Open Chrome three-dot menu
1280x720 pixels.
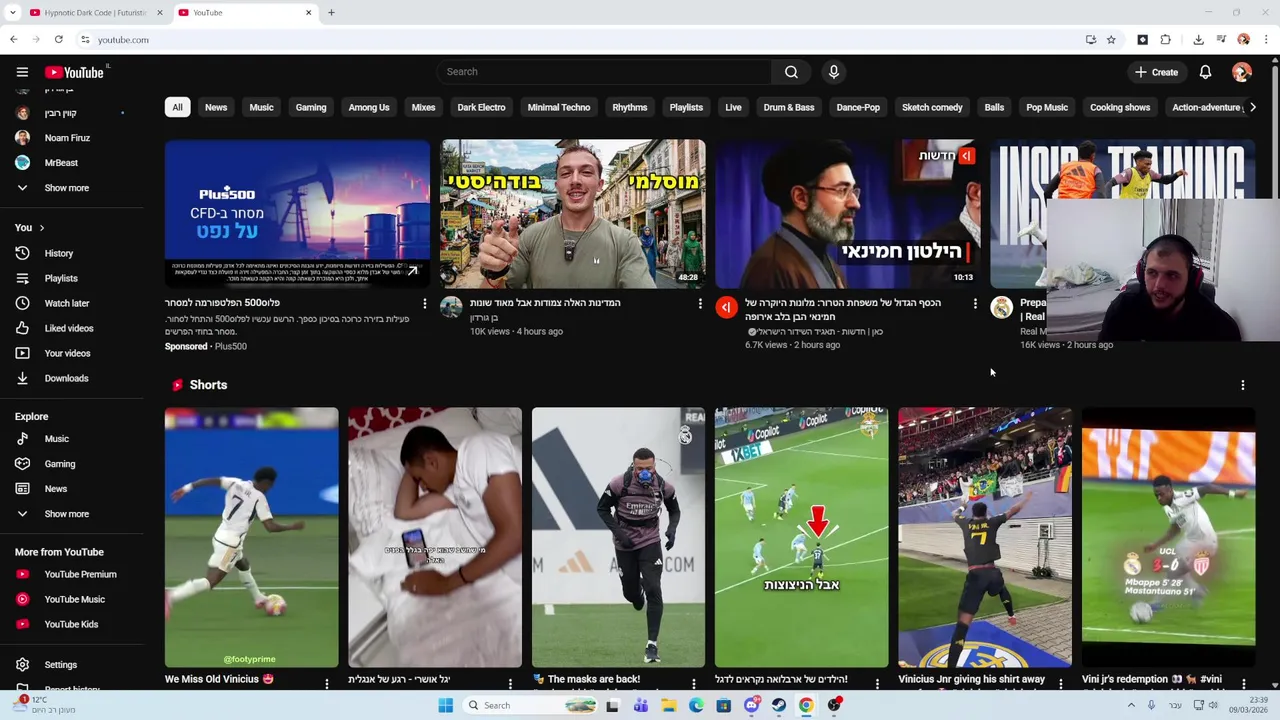tap(1266, 40)
